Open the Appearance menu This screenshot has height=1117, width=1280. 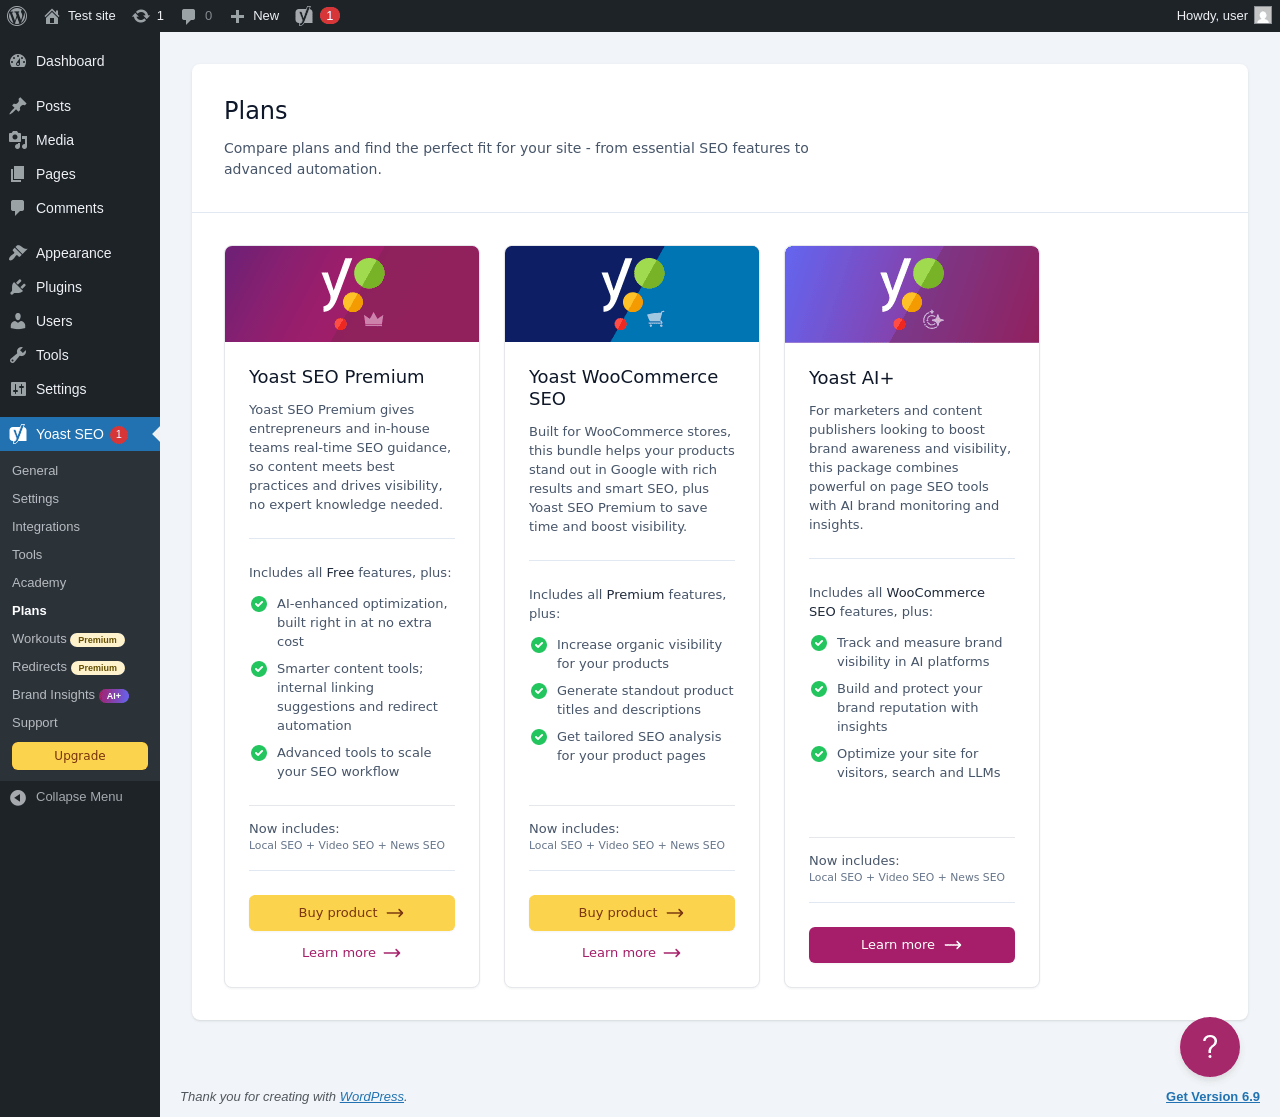point(80,253)
